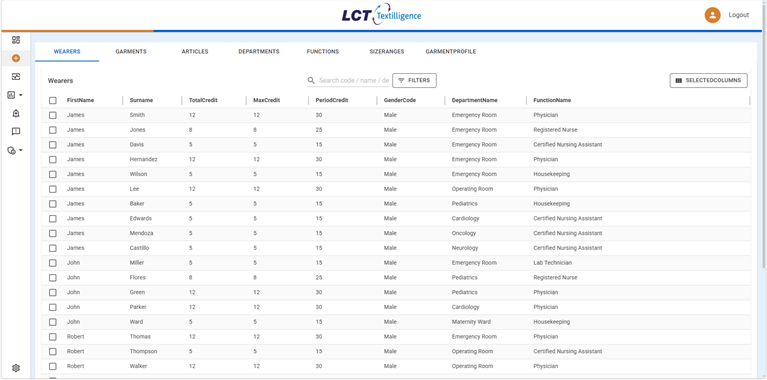Sort by the FirstName column header
The width and height of the screenshot is (767, 380).
[x=80, y=100]
